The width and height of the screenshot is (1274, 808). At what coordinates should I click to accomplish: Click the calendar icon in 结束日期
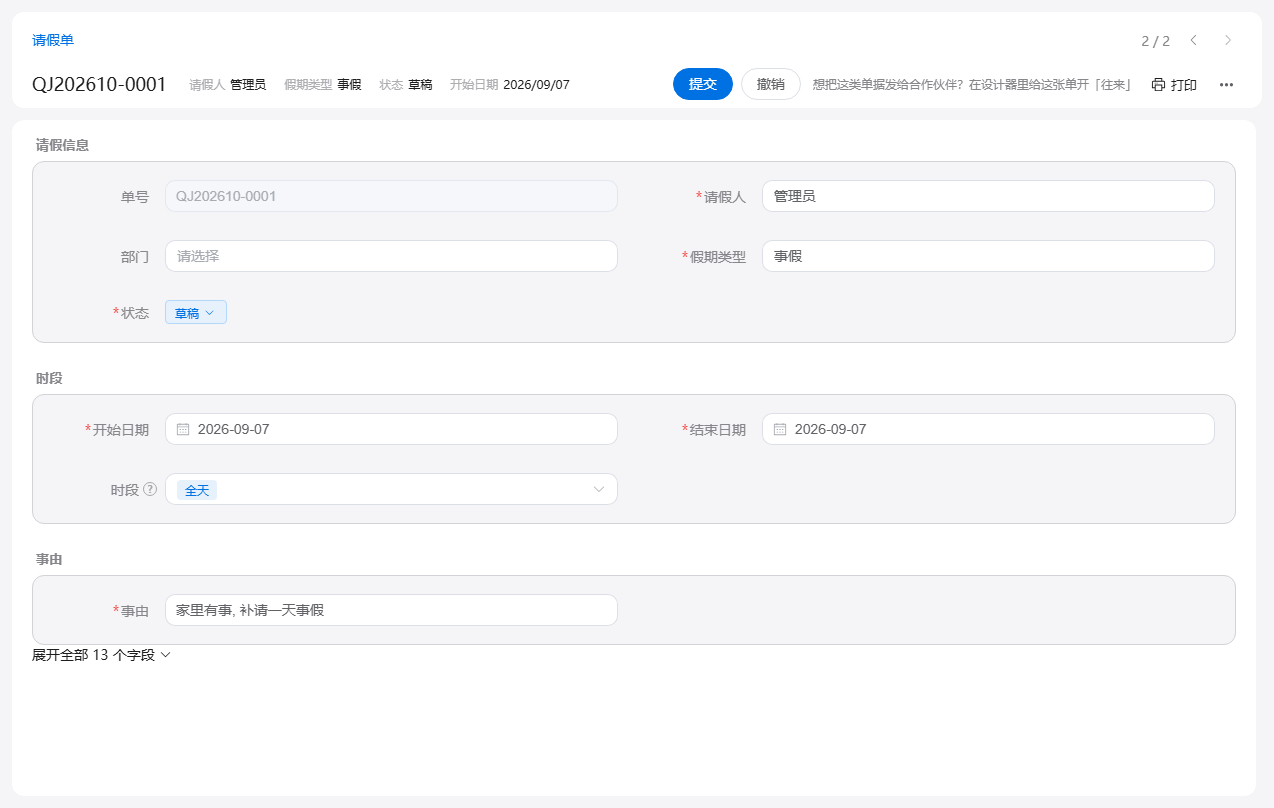[780, 429]
